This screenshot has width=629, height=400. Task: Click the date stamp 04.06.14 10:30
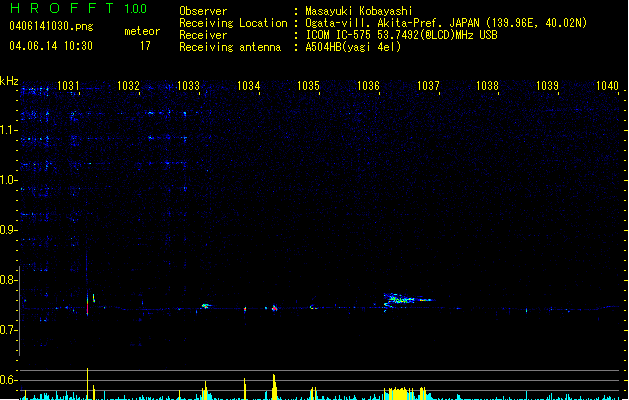(51, 46)
